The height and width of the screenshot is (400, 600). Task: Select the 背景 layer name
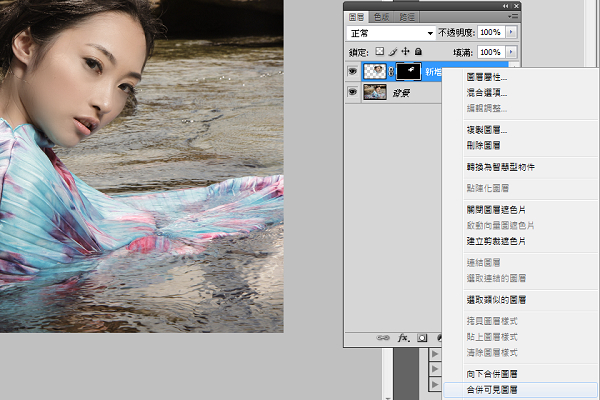point(401,93)
